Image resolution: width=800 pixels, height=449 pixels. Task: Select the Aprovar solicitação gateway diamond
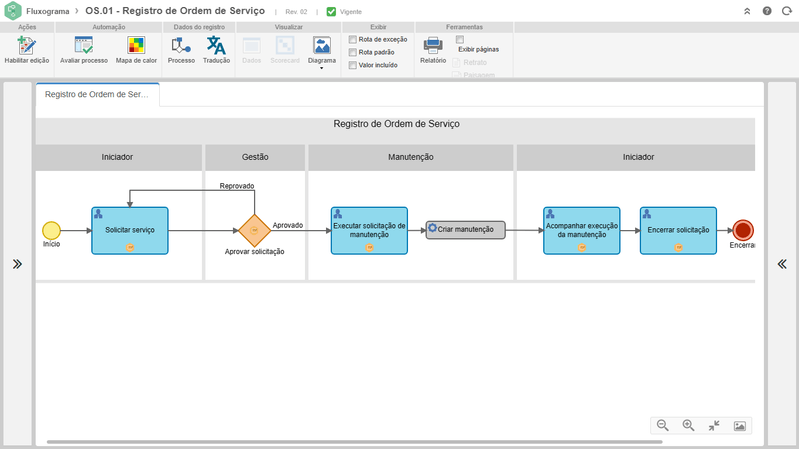tap(254, 231)
